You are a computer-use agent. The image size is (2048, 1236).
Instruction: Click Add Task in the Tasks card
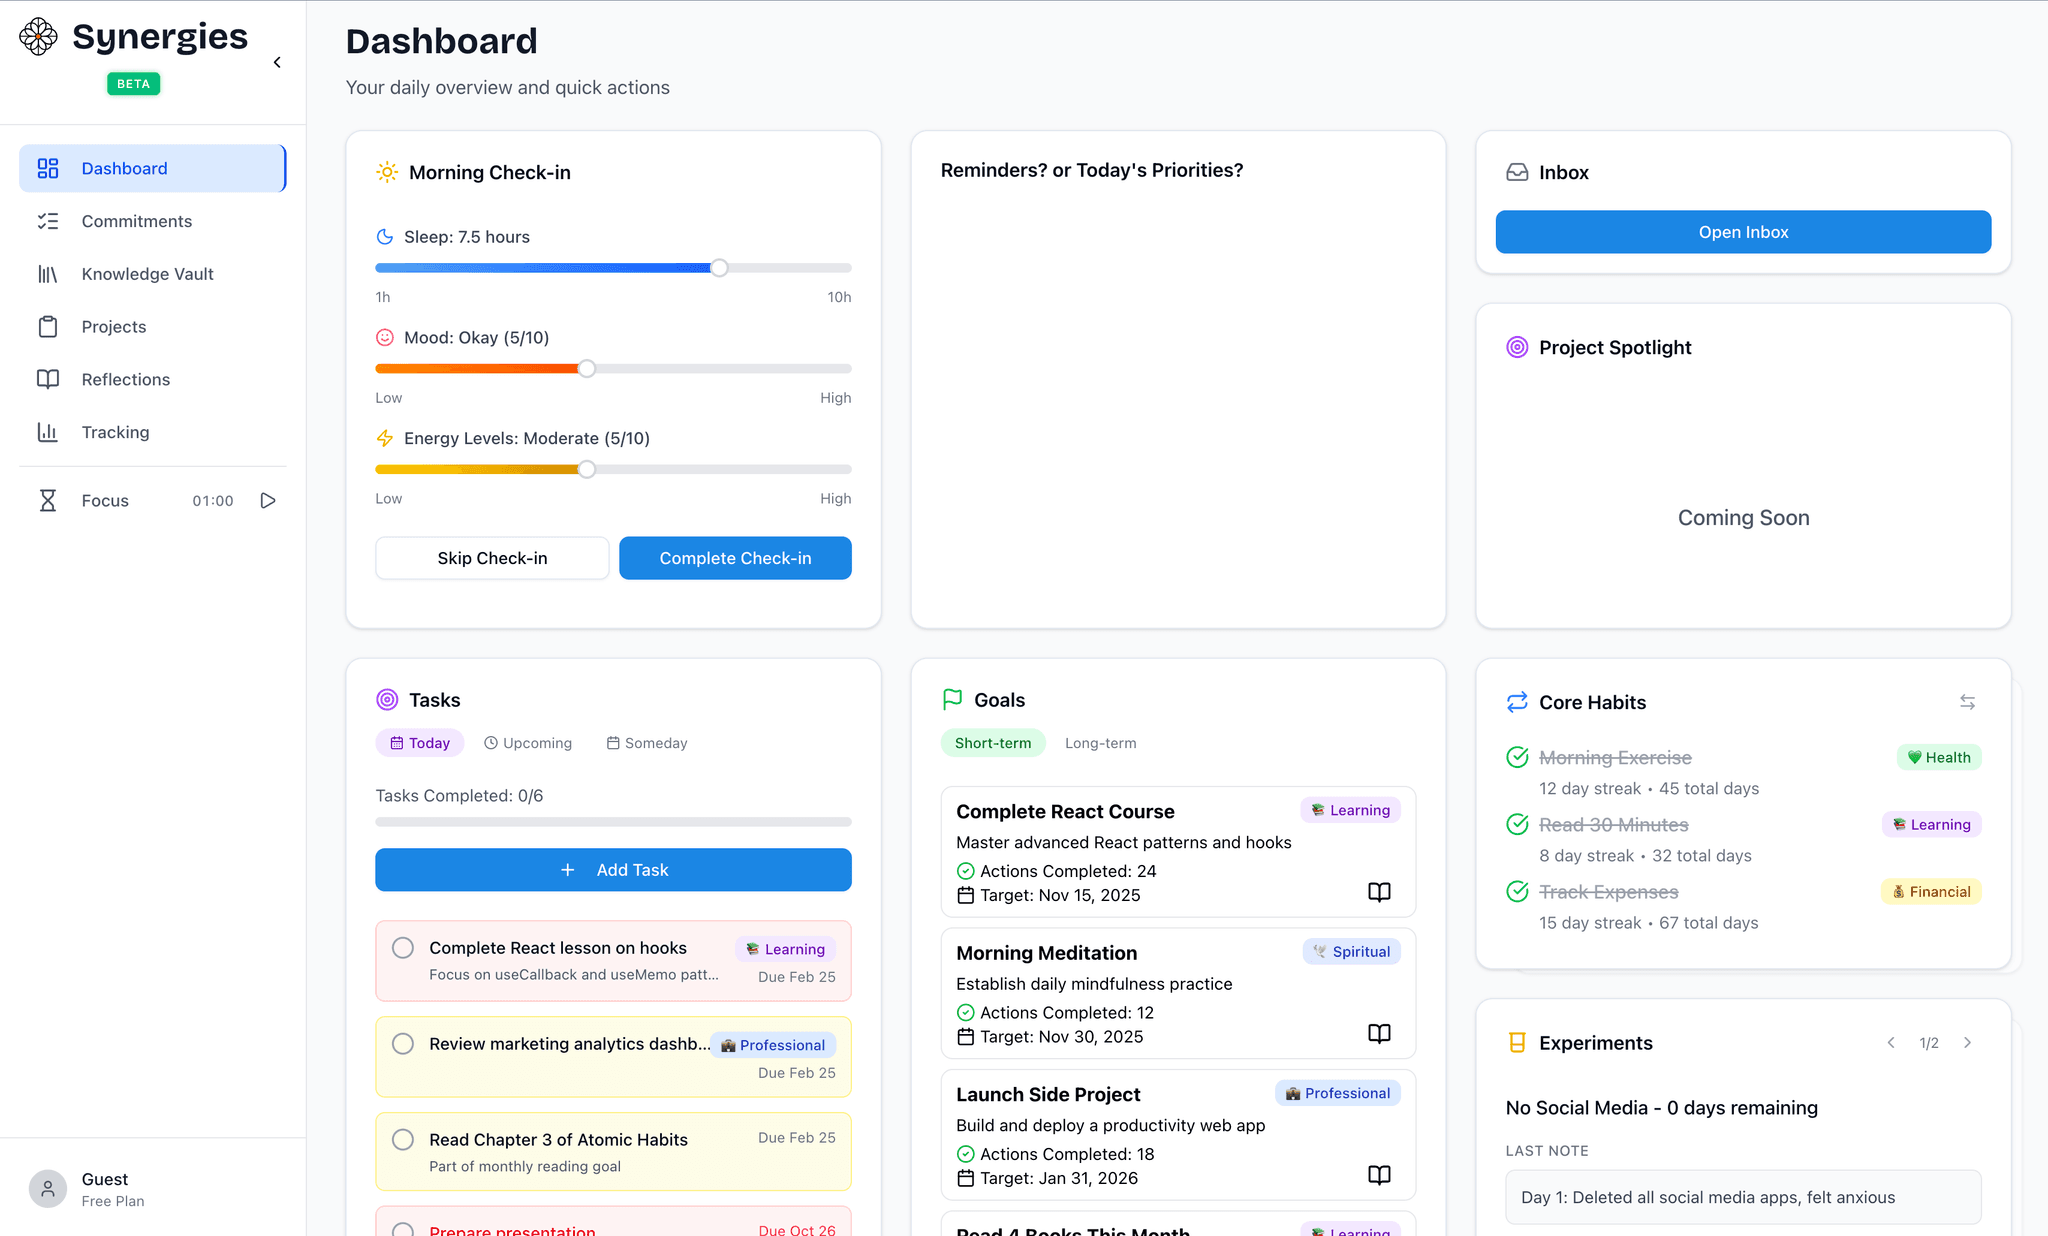click(612, 869)
